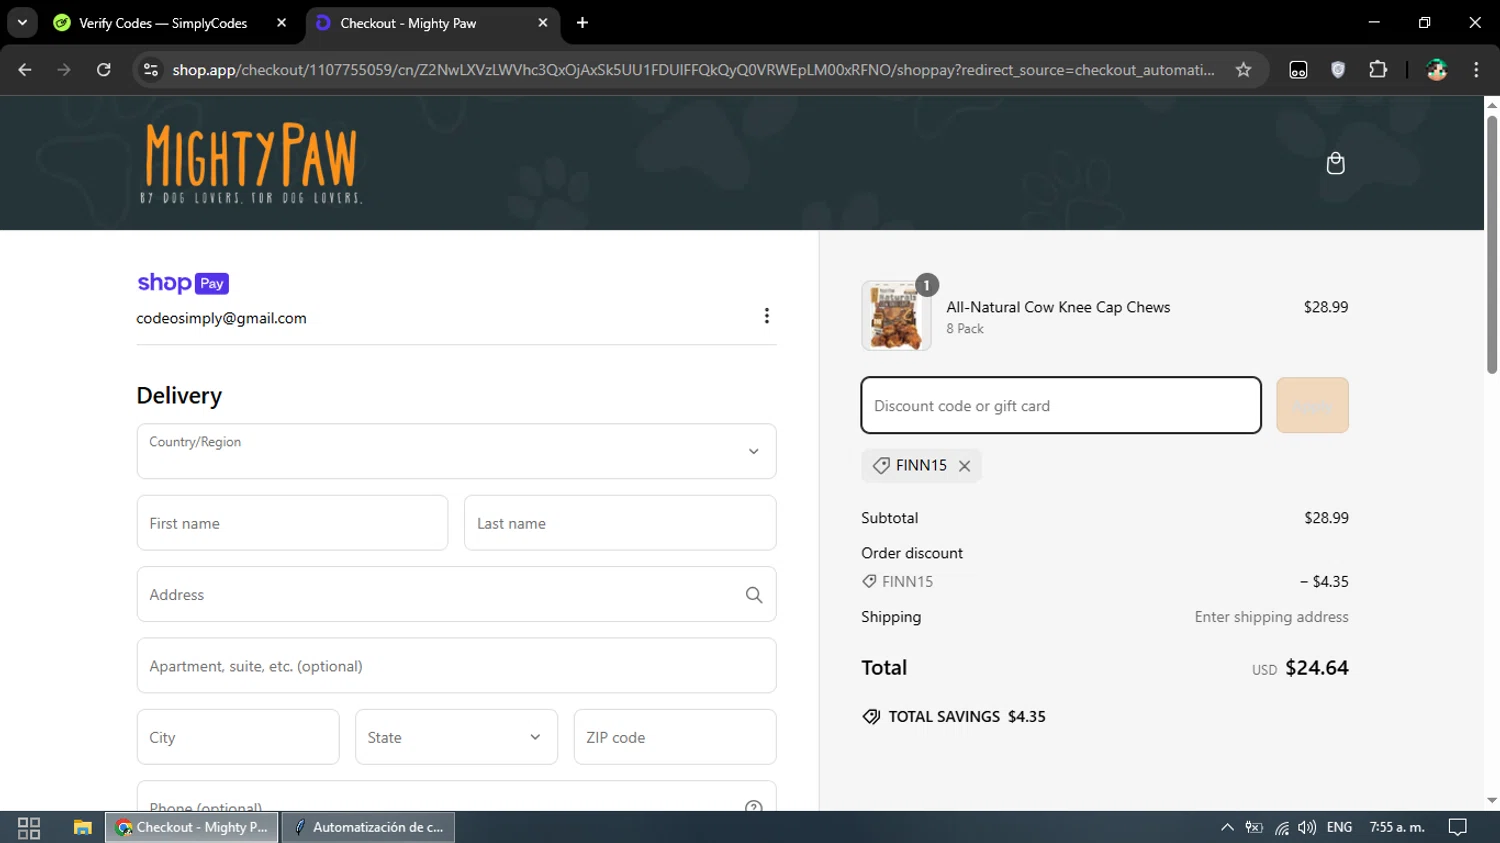Click the Enter shipping address text
The height and width of the screenshot is (843, 1500).
tap(1271, 617)
